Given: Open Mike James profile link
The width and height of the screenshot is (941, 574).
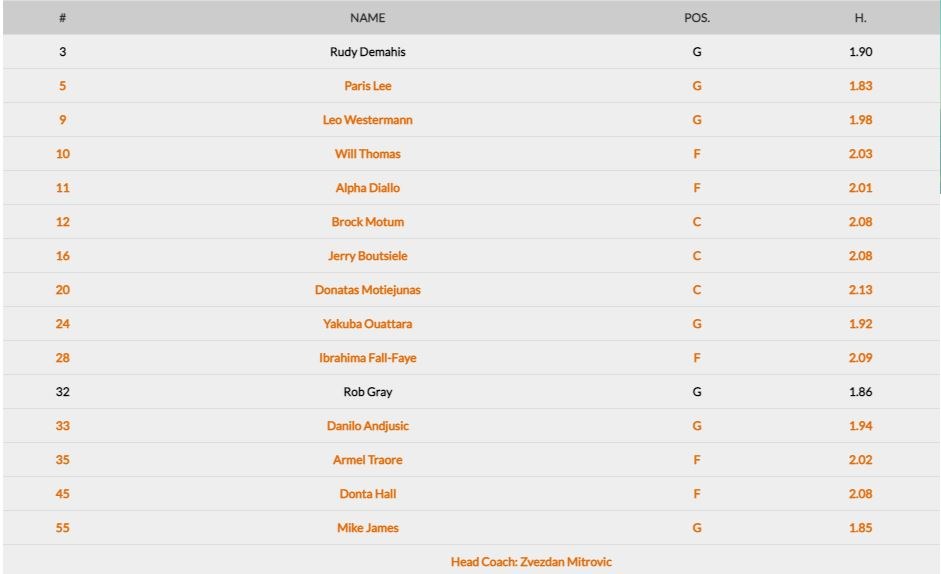Looking at the screenshot, I should 367,528.
